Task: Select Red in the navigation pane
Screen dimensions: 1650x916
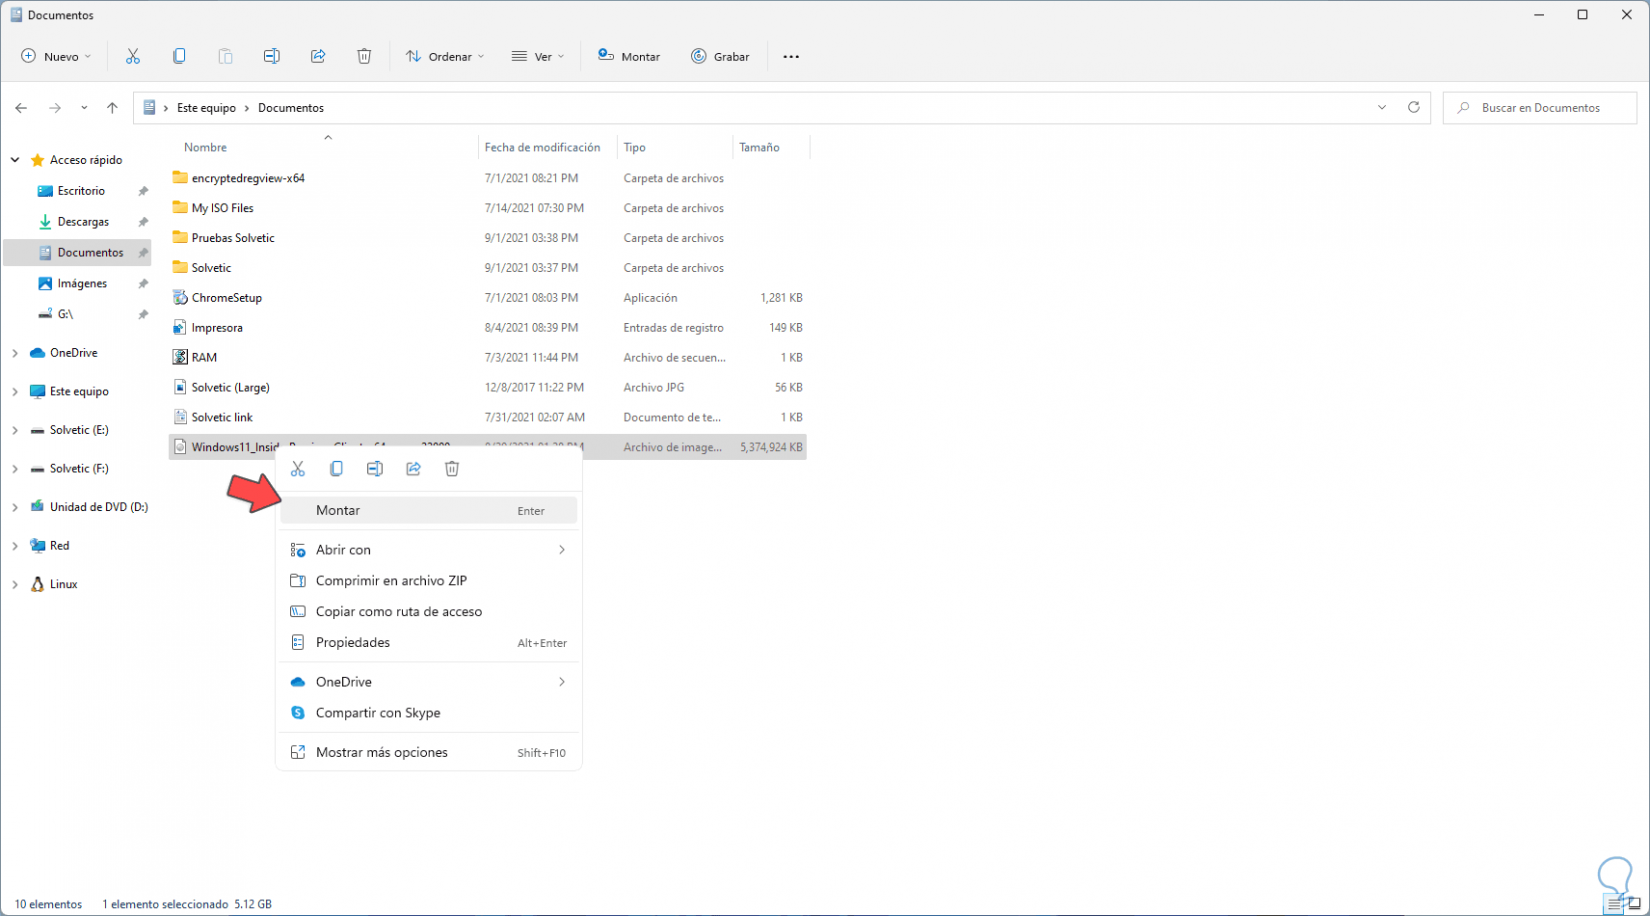Action: [x=60, y=546]
